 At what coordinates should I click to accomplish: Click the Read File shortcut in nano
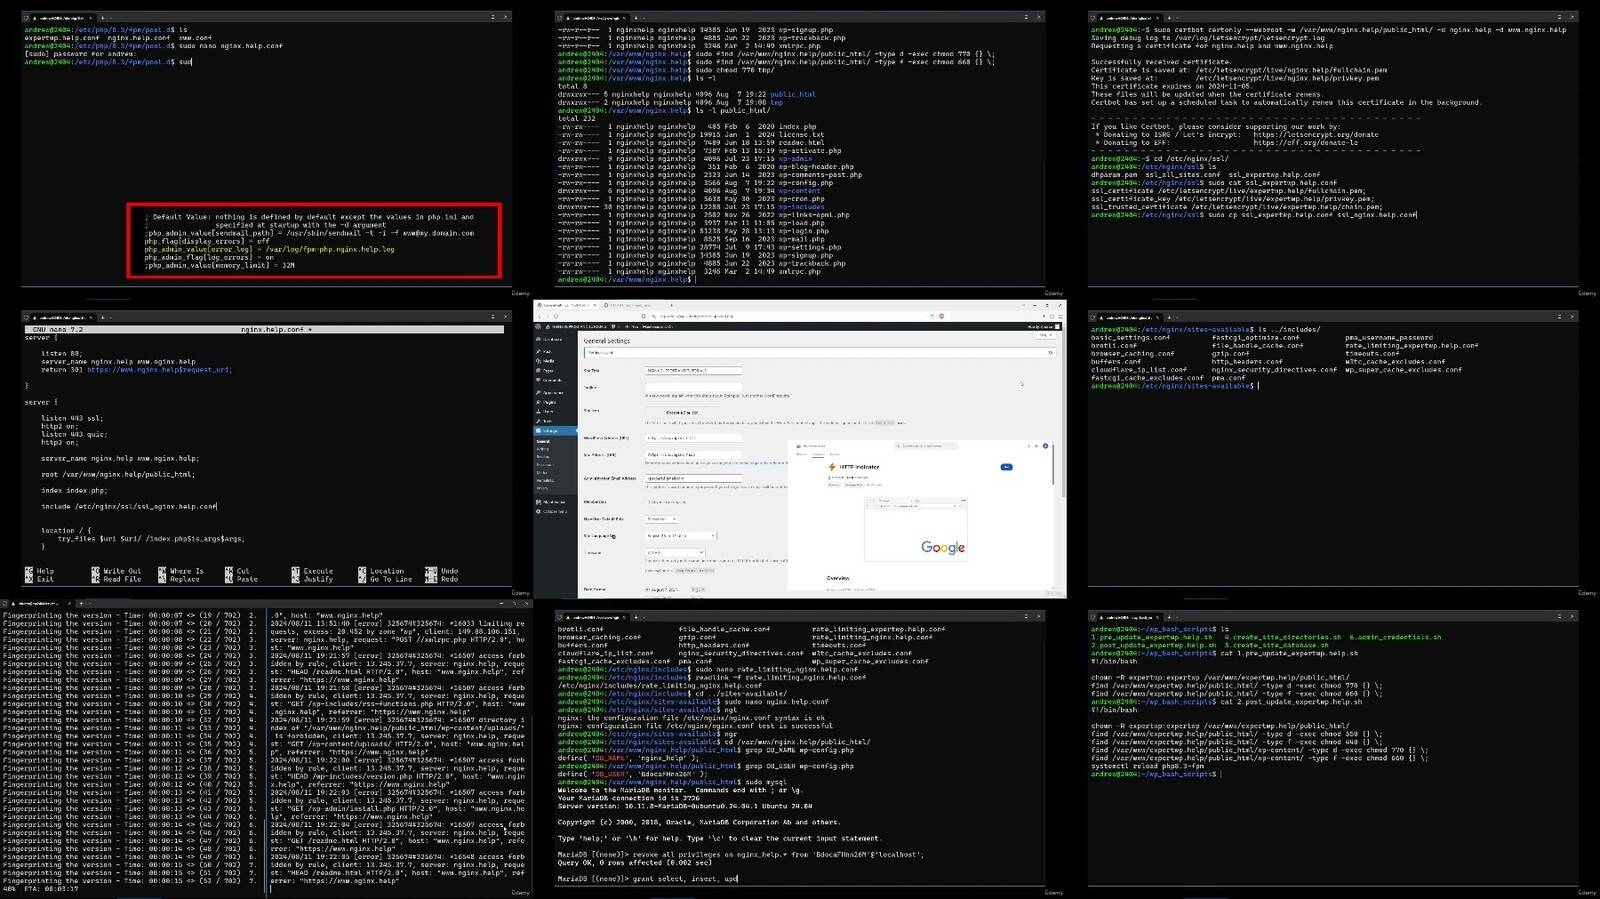(114, 579)
